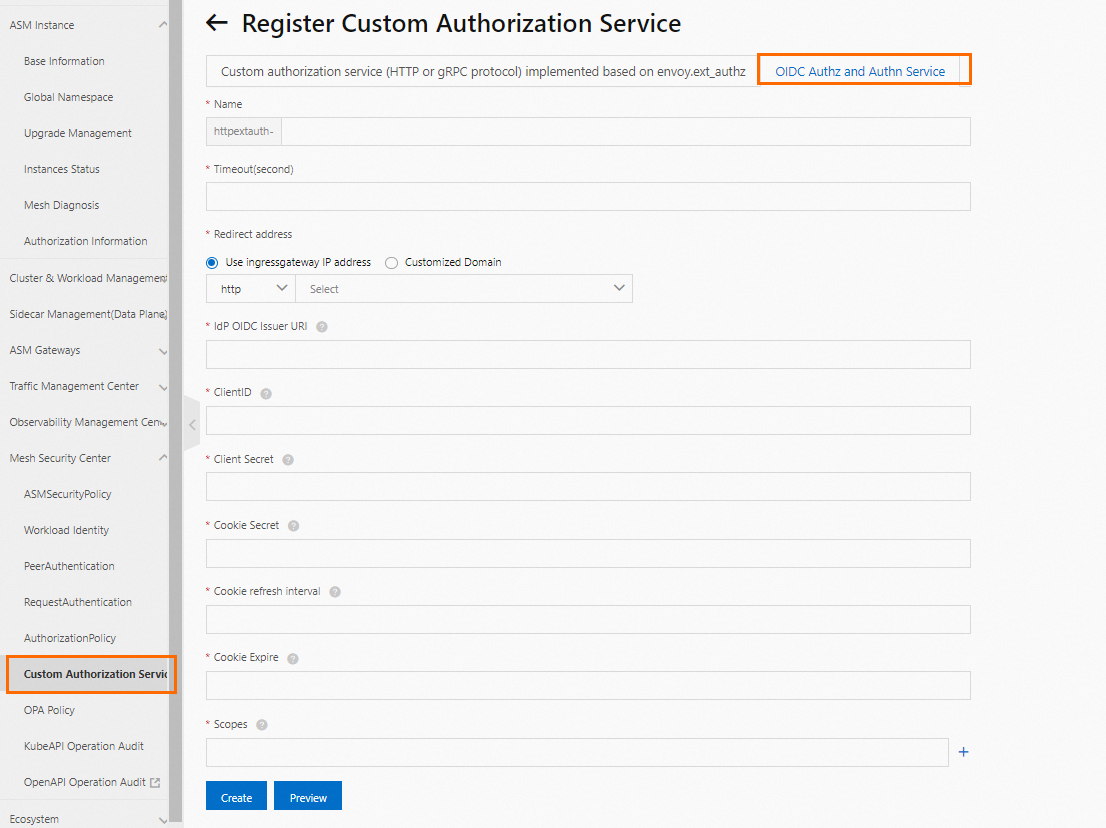Open Global Namespace menu item
Image resolution: width=1106 pixels, height=828 pixels.
click(68, 97)
